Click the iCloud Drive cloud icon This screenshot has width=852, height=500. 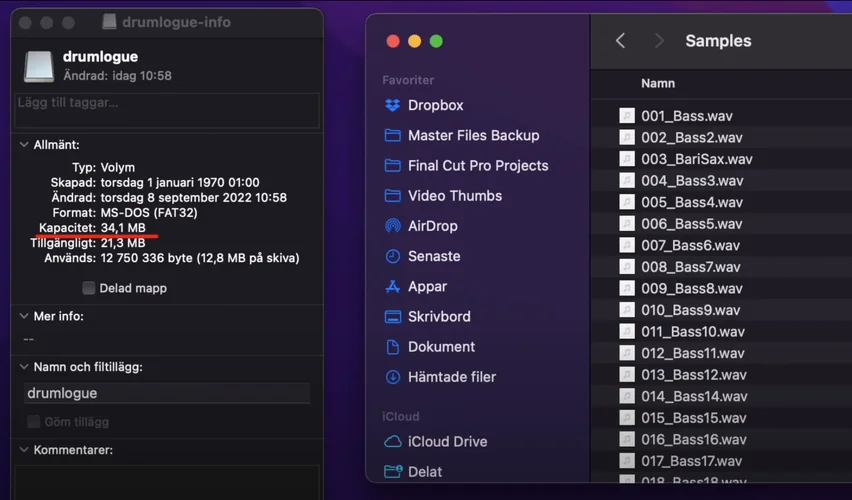coord(392,441)
